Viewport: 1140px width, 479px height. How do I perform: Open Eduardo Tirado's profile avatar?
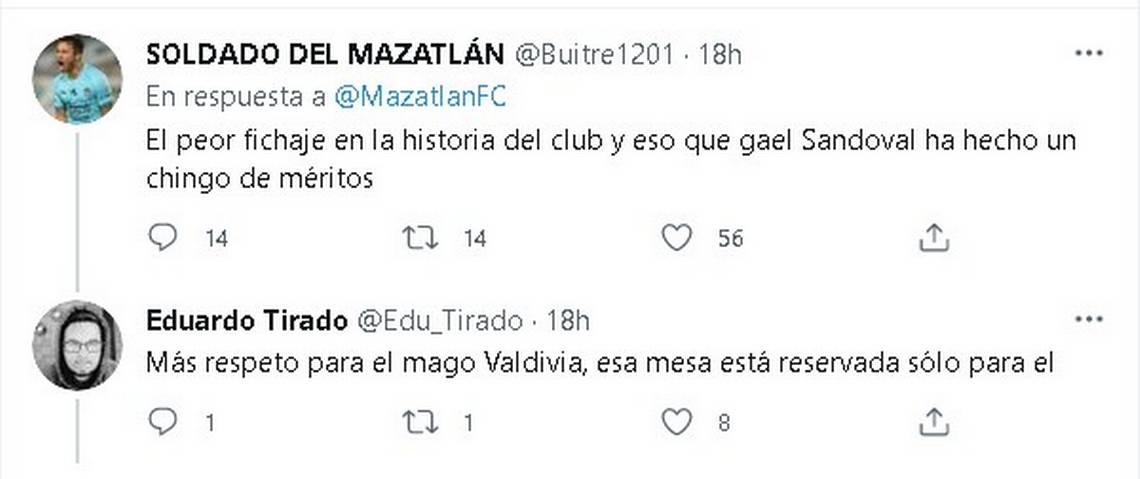(77, 345)
